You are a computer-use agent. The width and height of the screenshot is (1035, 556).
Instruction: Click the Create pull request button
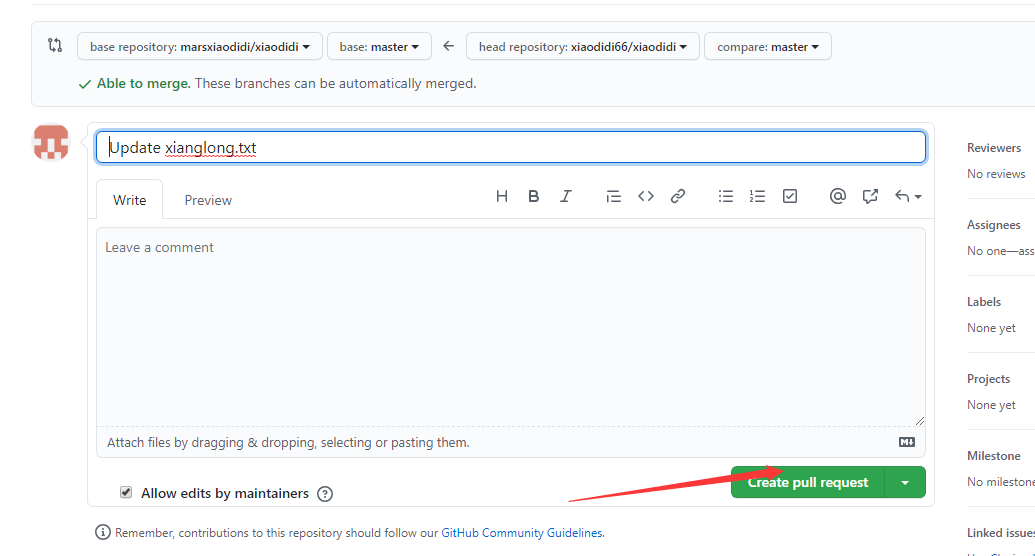[x=808, y=482]
